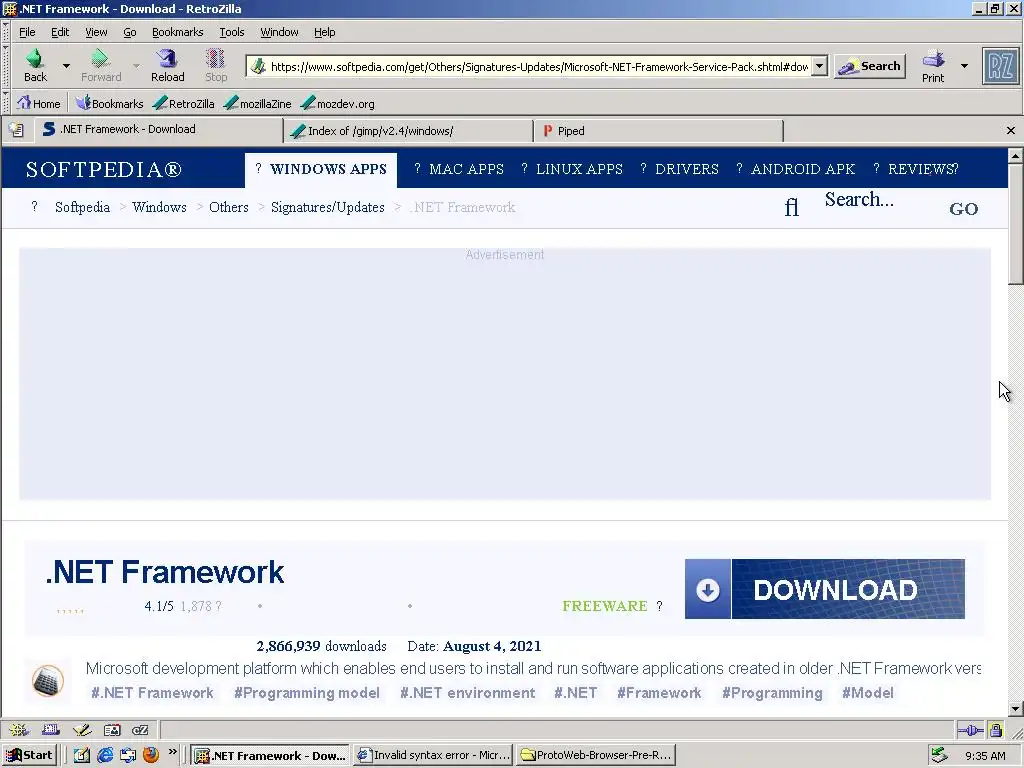
Task: Open the View menu
Action: coord(96,32)
